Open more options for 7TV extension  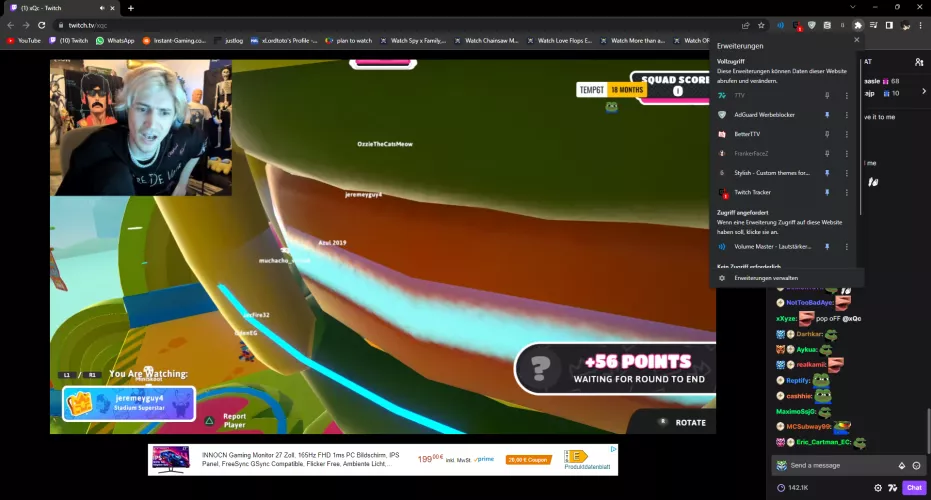847,96
